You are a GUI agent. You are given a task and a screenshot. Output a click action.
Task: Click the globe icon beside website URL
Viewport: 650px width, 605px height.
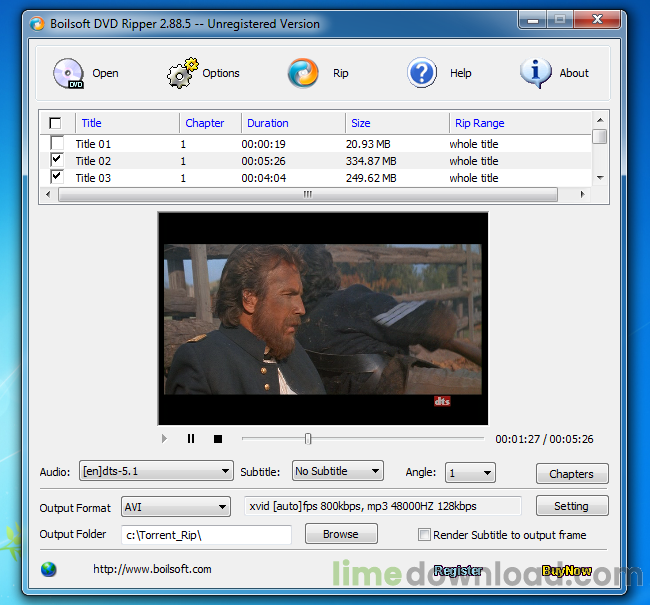point(49,569)
